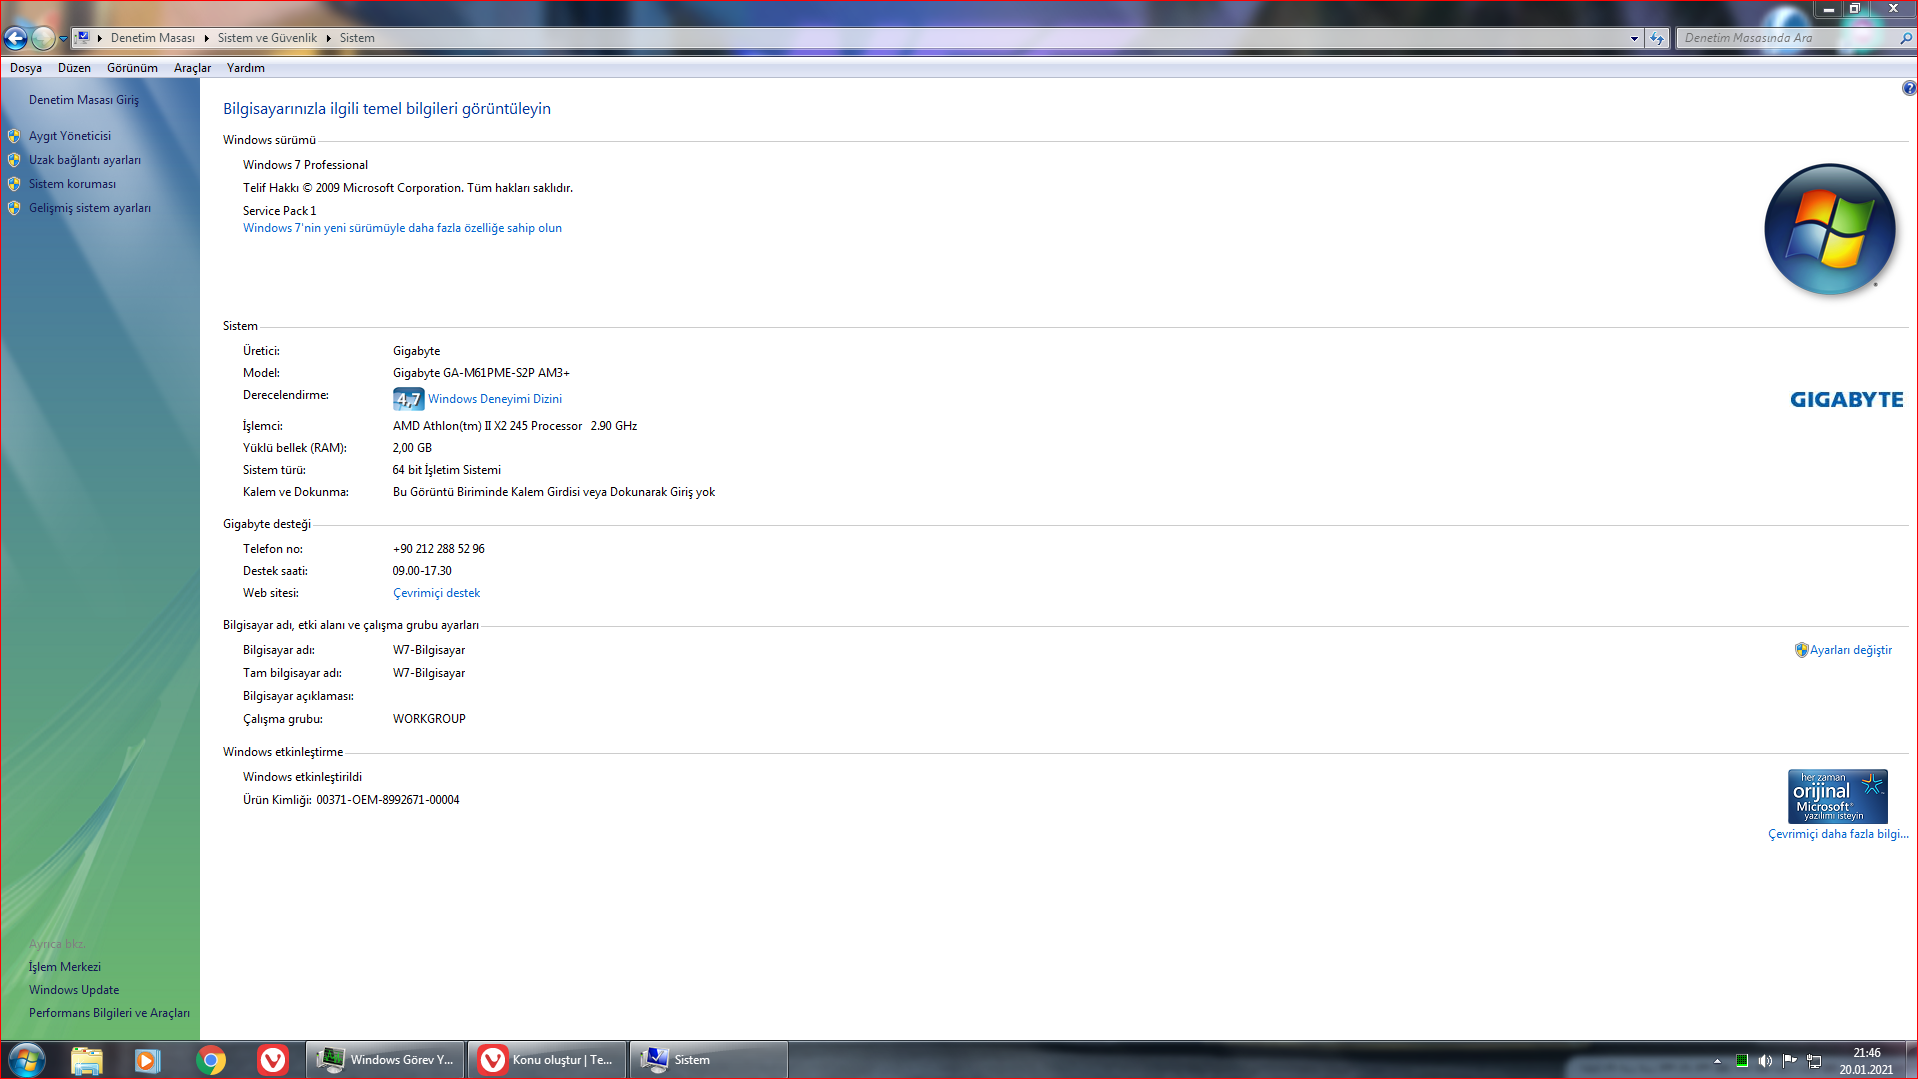Click the orijinal Microsoft genuine software badge
Image resolution: width=1918 pixels, height=1079 pixels.
click(1838, 796)
